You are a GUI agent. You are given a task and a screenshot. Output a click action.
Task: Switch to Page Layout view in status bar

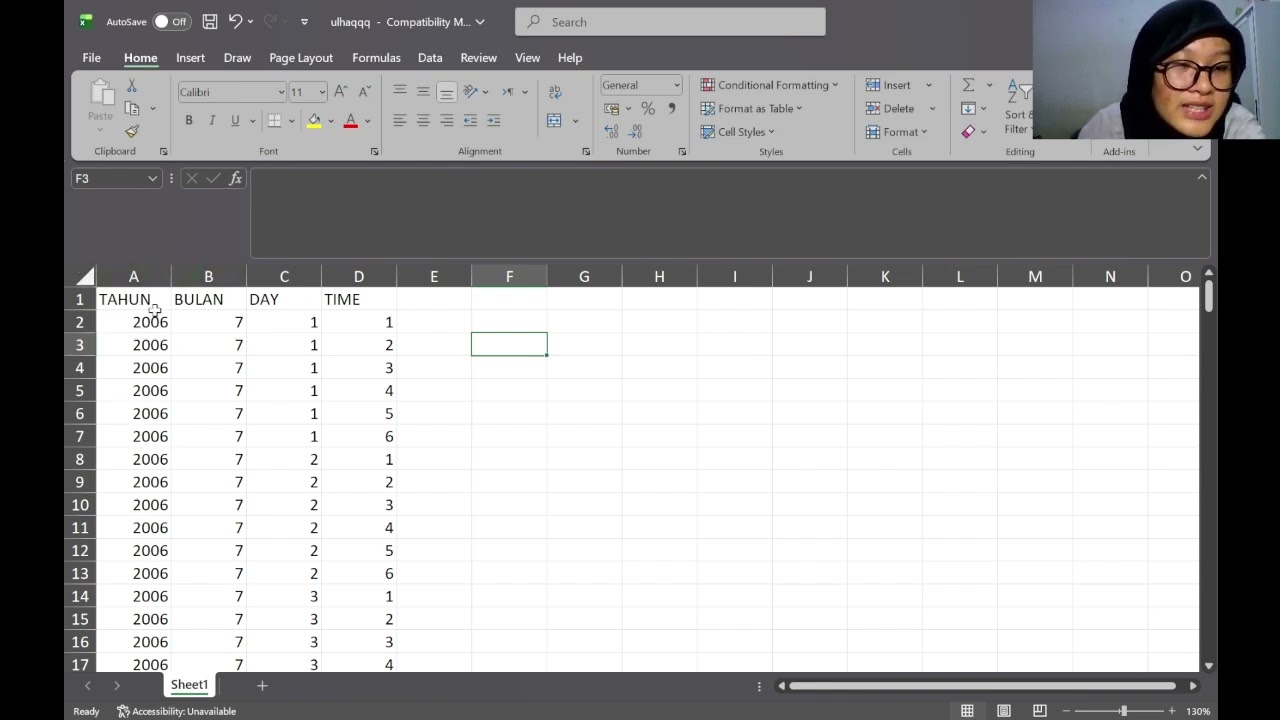point(1003,711)
